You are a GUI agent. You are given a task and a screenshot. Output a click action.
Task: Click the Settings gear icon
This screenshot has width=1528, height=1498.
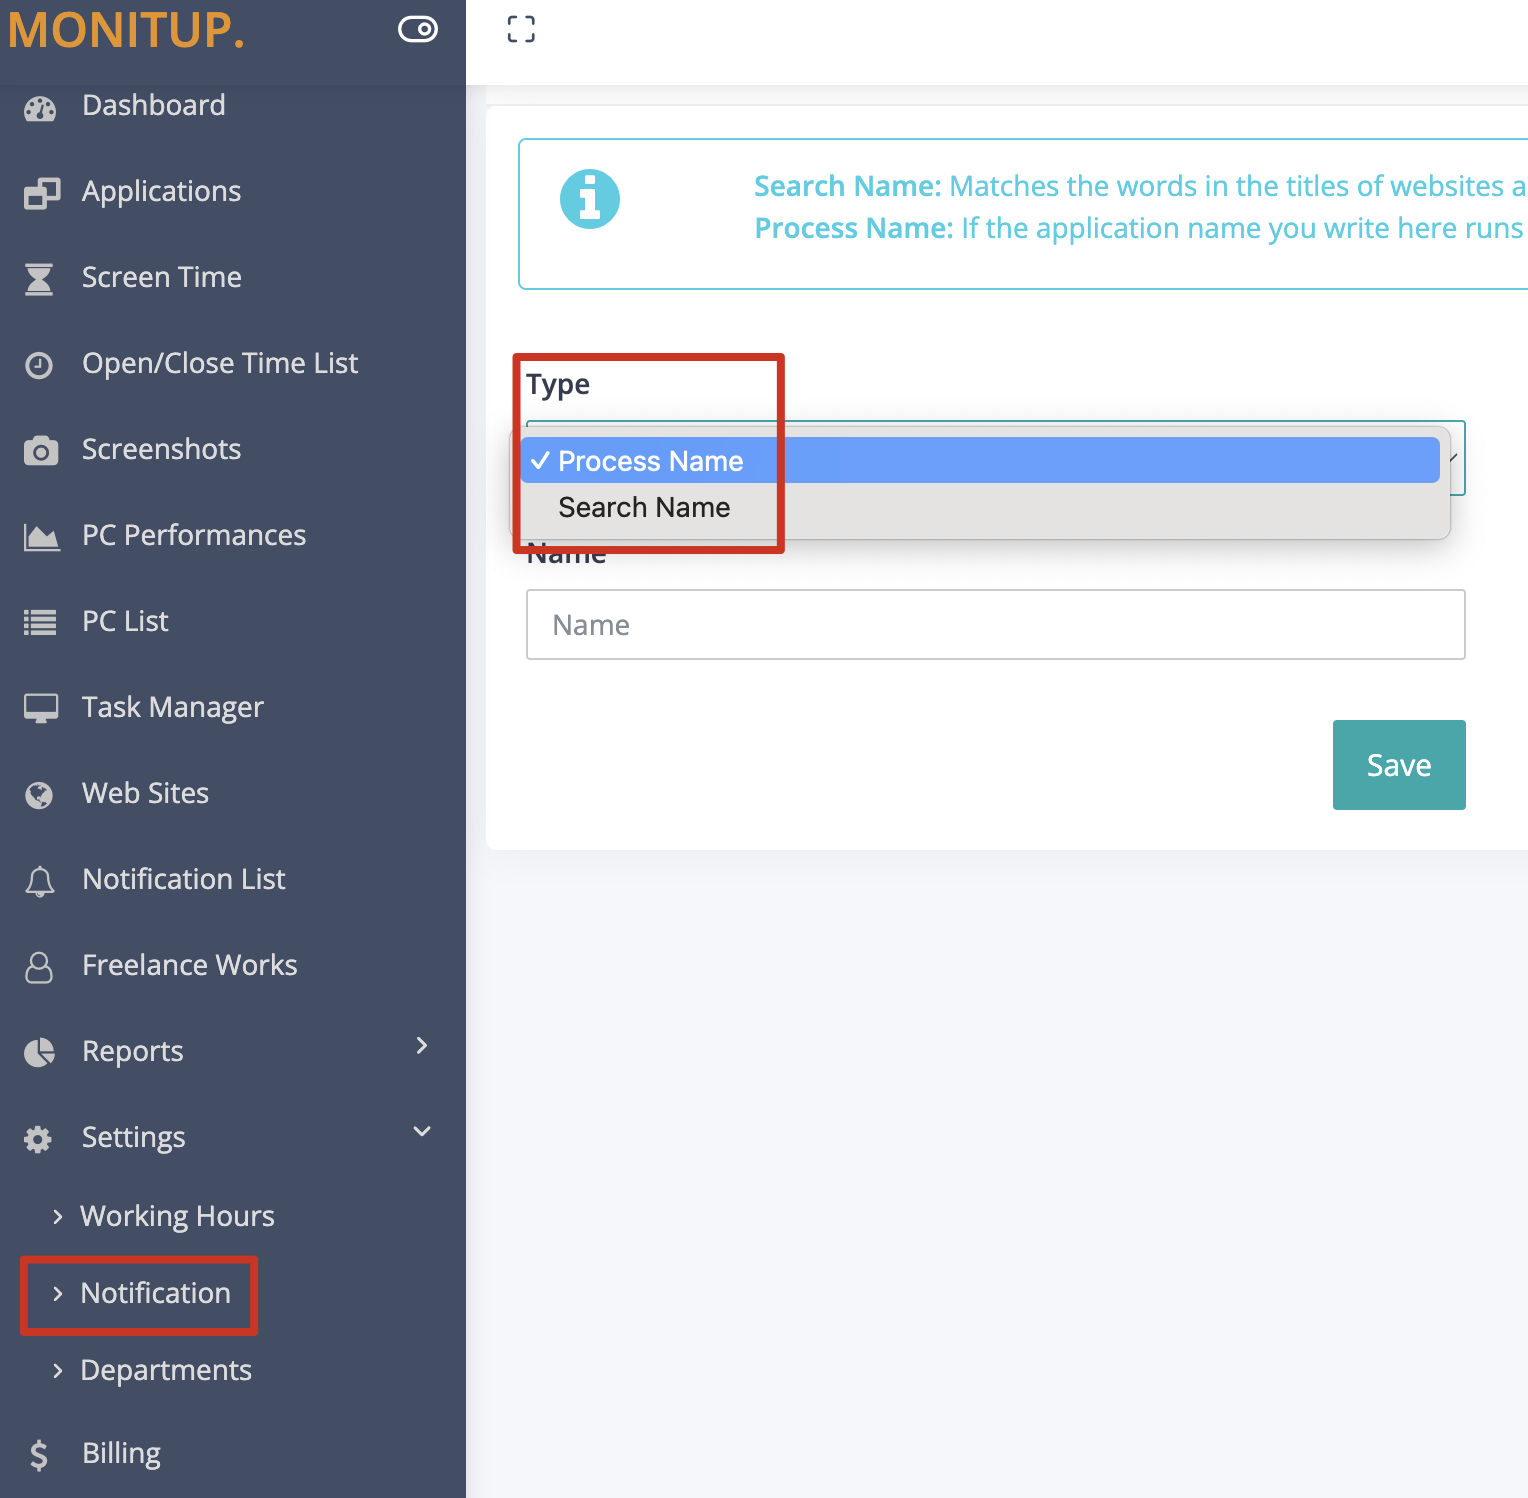[38, 1139]
